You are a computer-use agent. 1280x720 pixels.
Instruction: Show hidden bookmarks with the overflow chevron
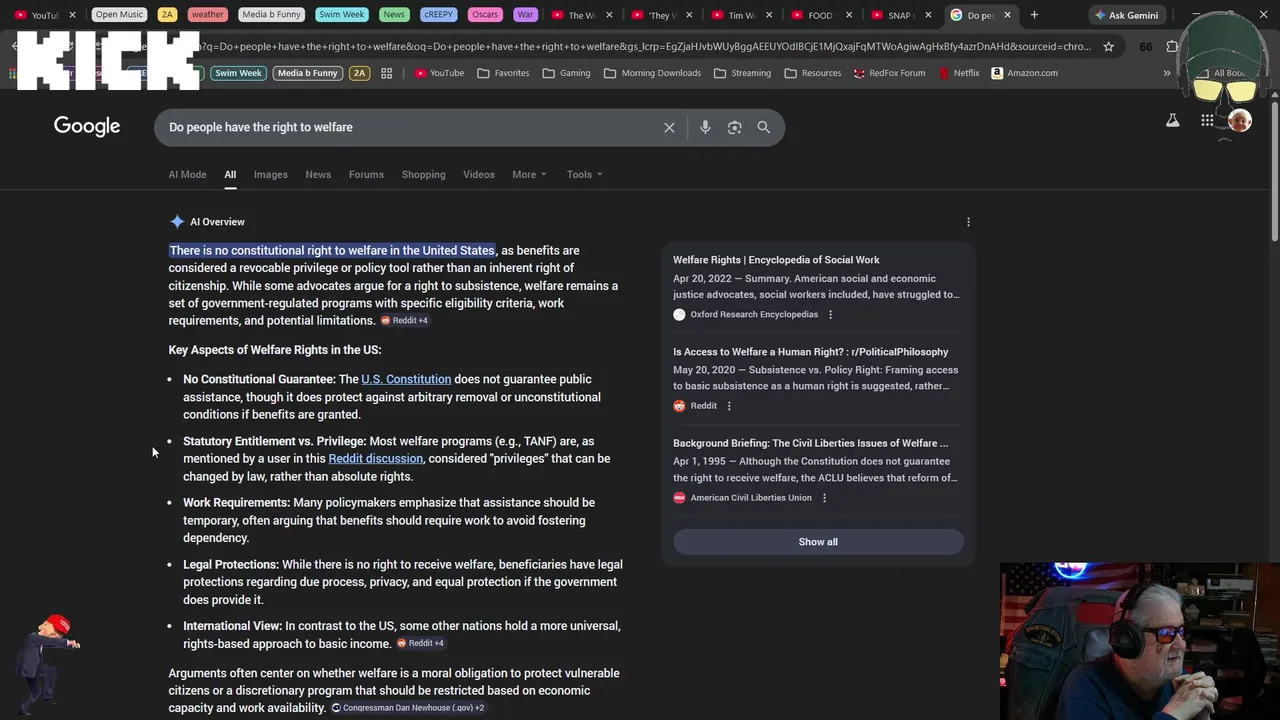click(x=1166, y=73)
